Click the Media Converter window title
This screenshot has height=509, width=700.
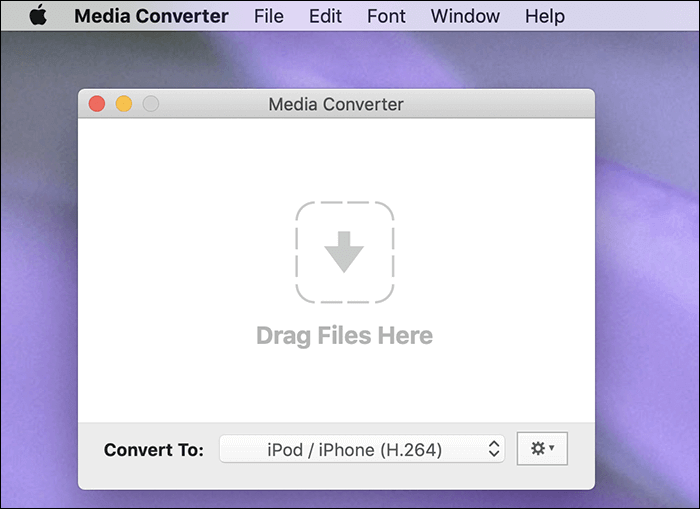[x=336, y=104]
